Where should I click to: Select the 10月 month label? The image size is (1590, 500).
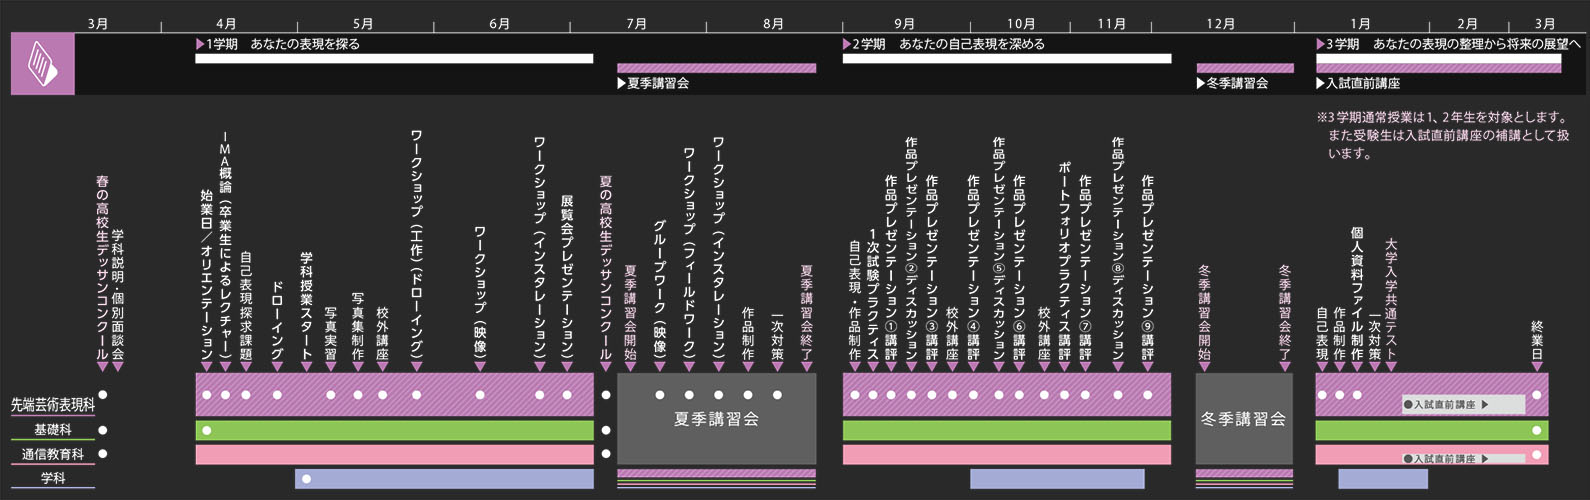[1021, 24]
